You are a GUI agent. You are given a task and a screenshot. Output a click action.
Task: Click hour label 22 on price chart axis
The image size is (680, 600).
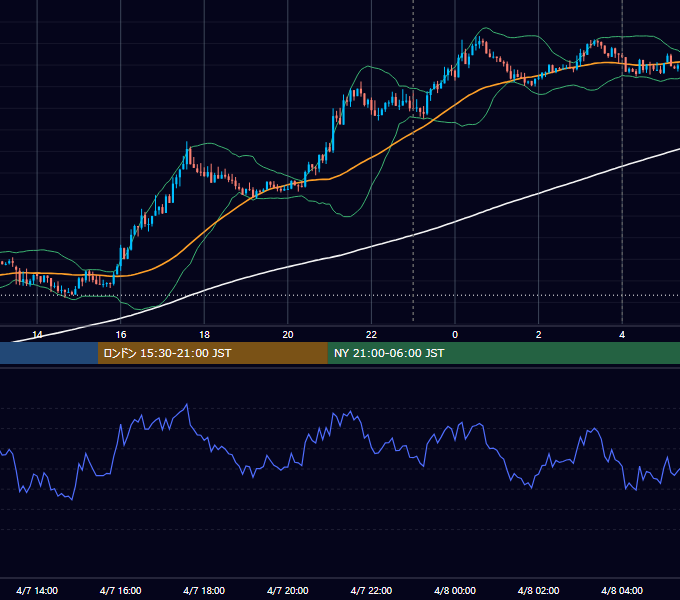[371, 334]
